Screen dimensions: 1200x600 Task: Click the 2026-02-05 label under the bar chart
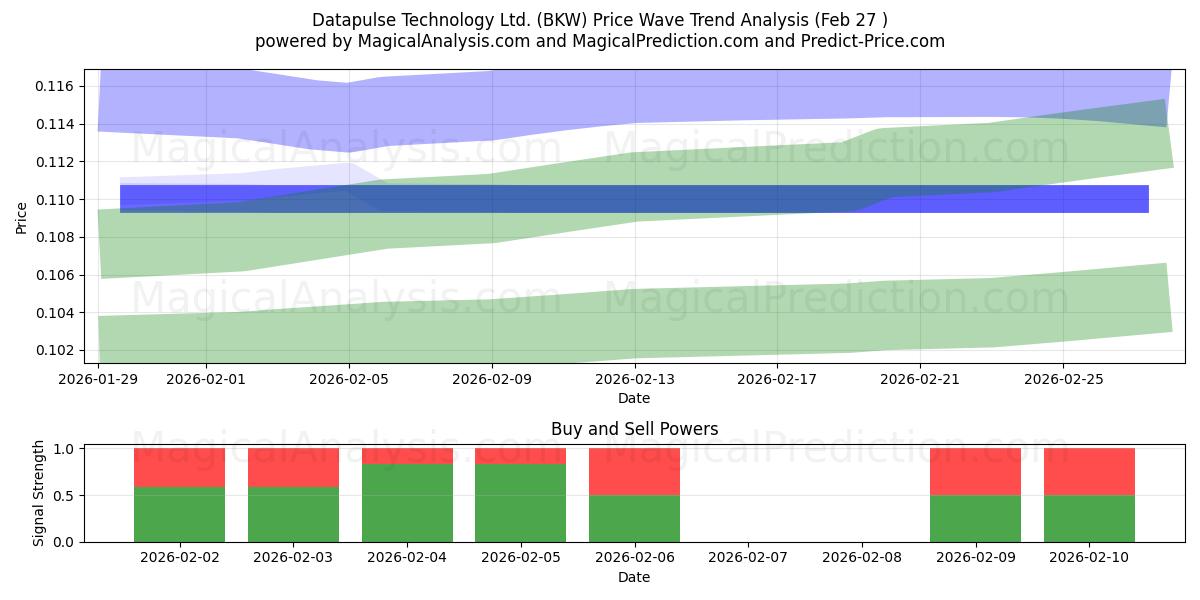pos(520,559)
